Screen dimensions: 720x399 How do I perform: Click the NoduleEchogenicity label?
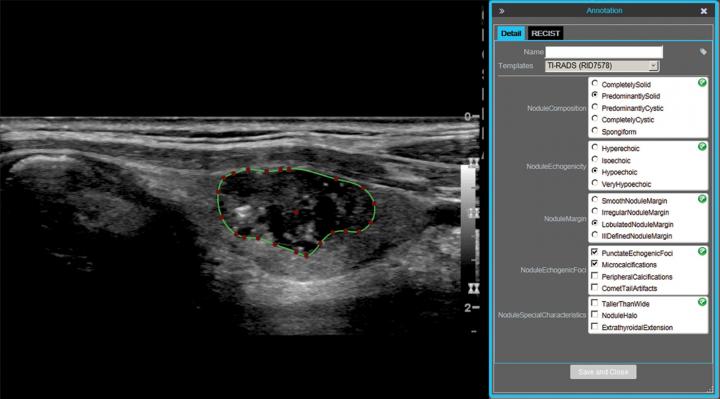[x=556, y=166]
